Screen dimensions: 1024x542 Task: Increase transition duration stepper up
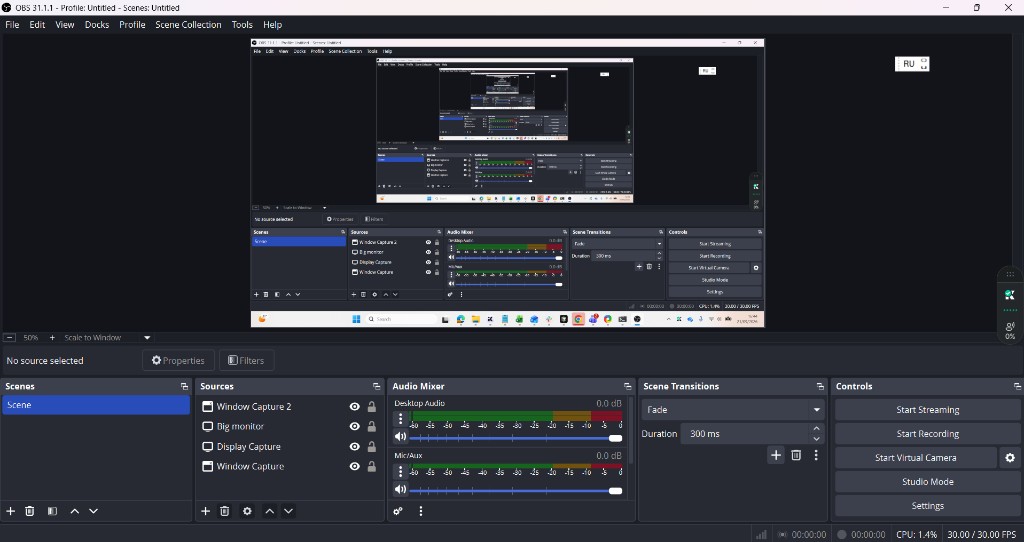coord(816,428)
